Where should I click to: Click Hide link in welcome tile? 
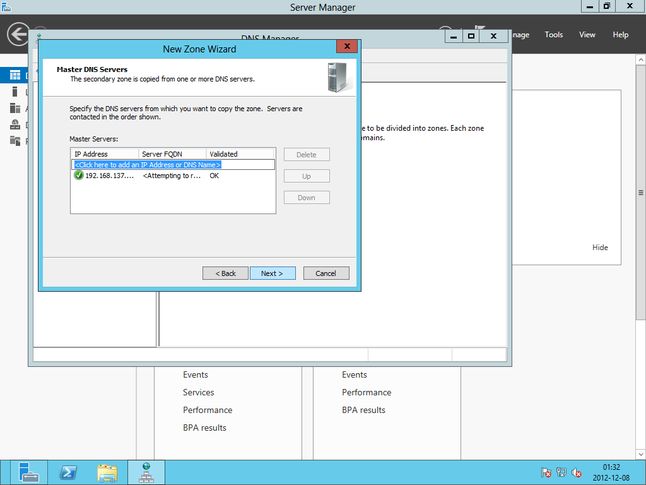600,247
